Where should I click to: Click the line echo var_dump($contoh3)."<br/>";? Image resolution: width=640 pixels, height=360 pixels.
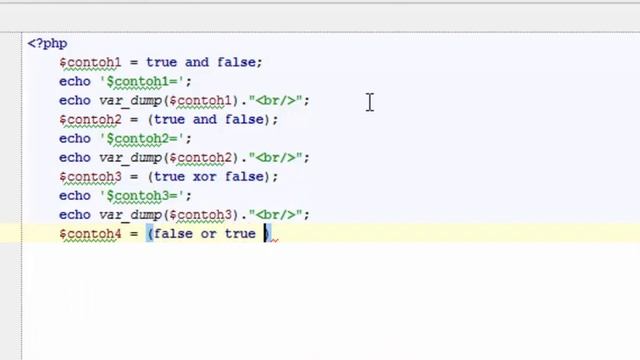[x=184, y=215]
